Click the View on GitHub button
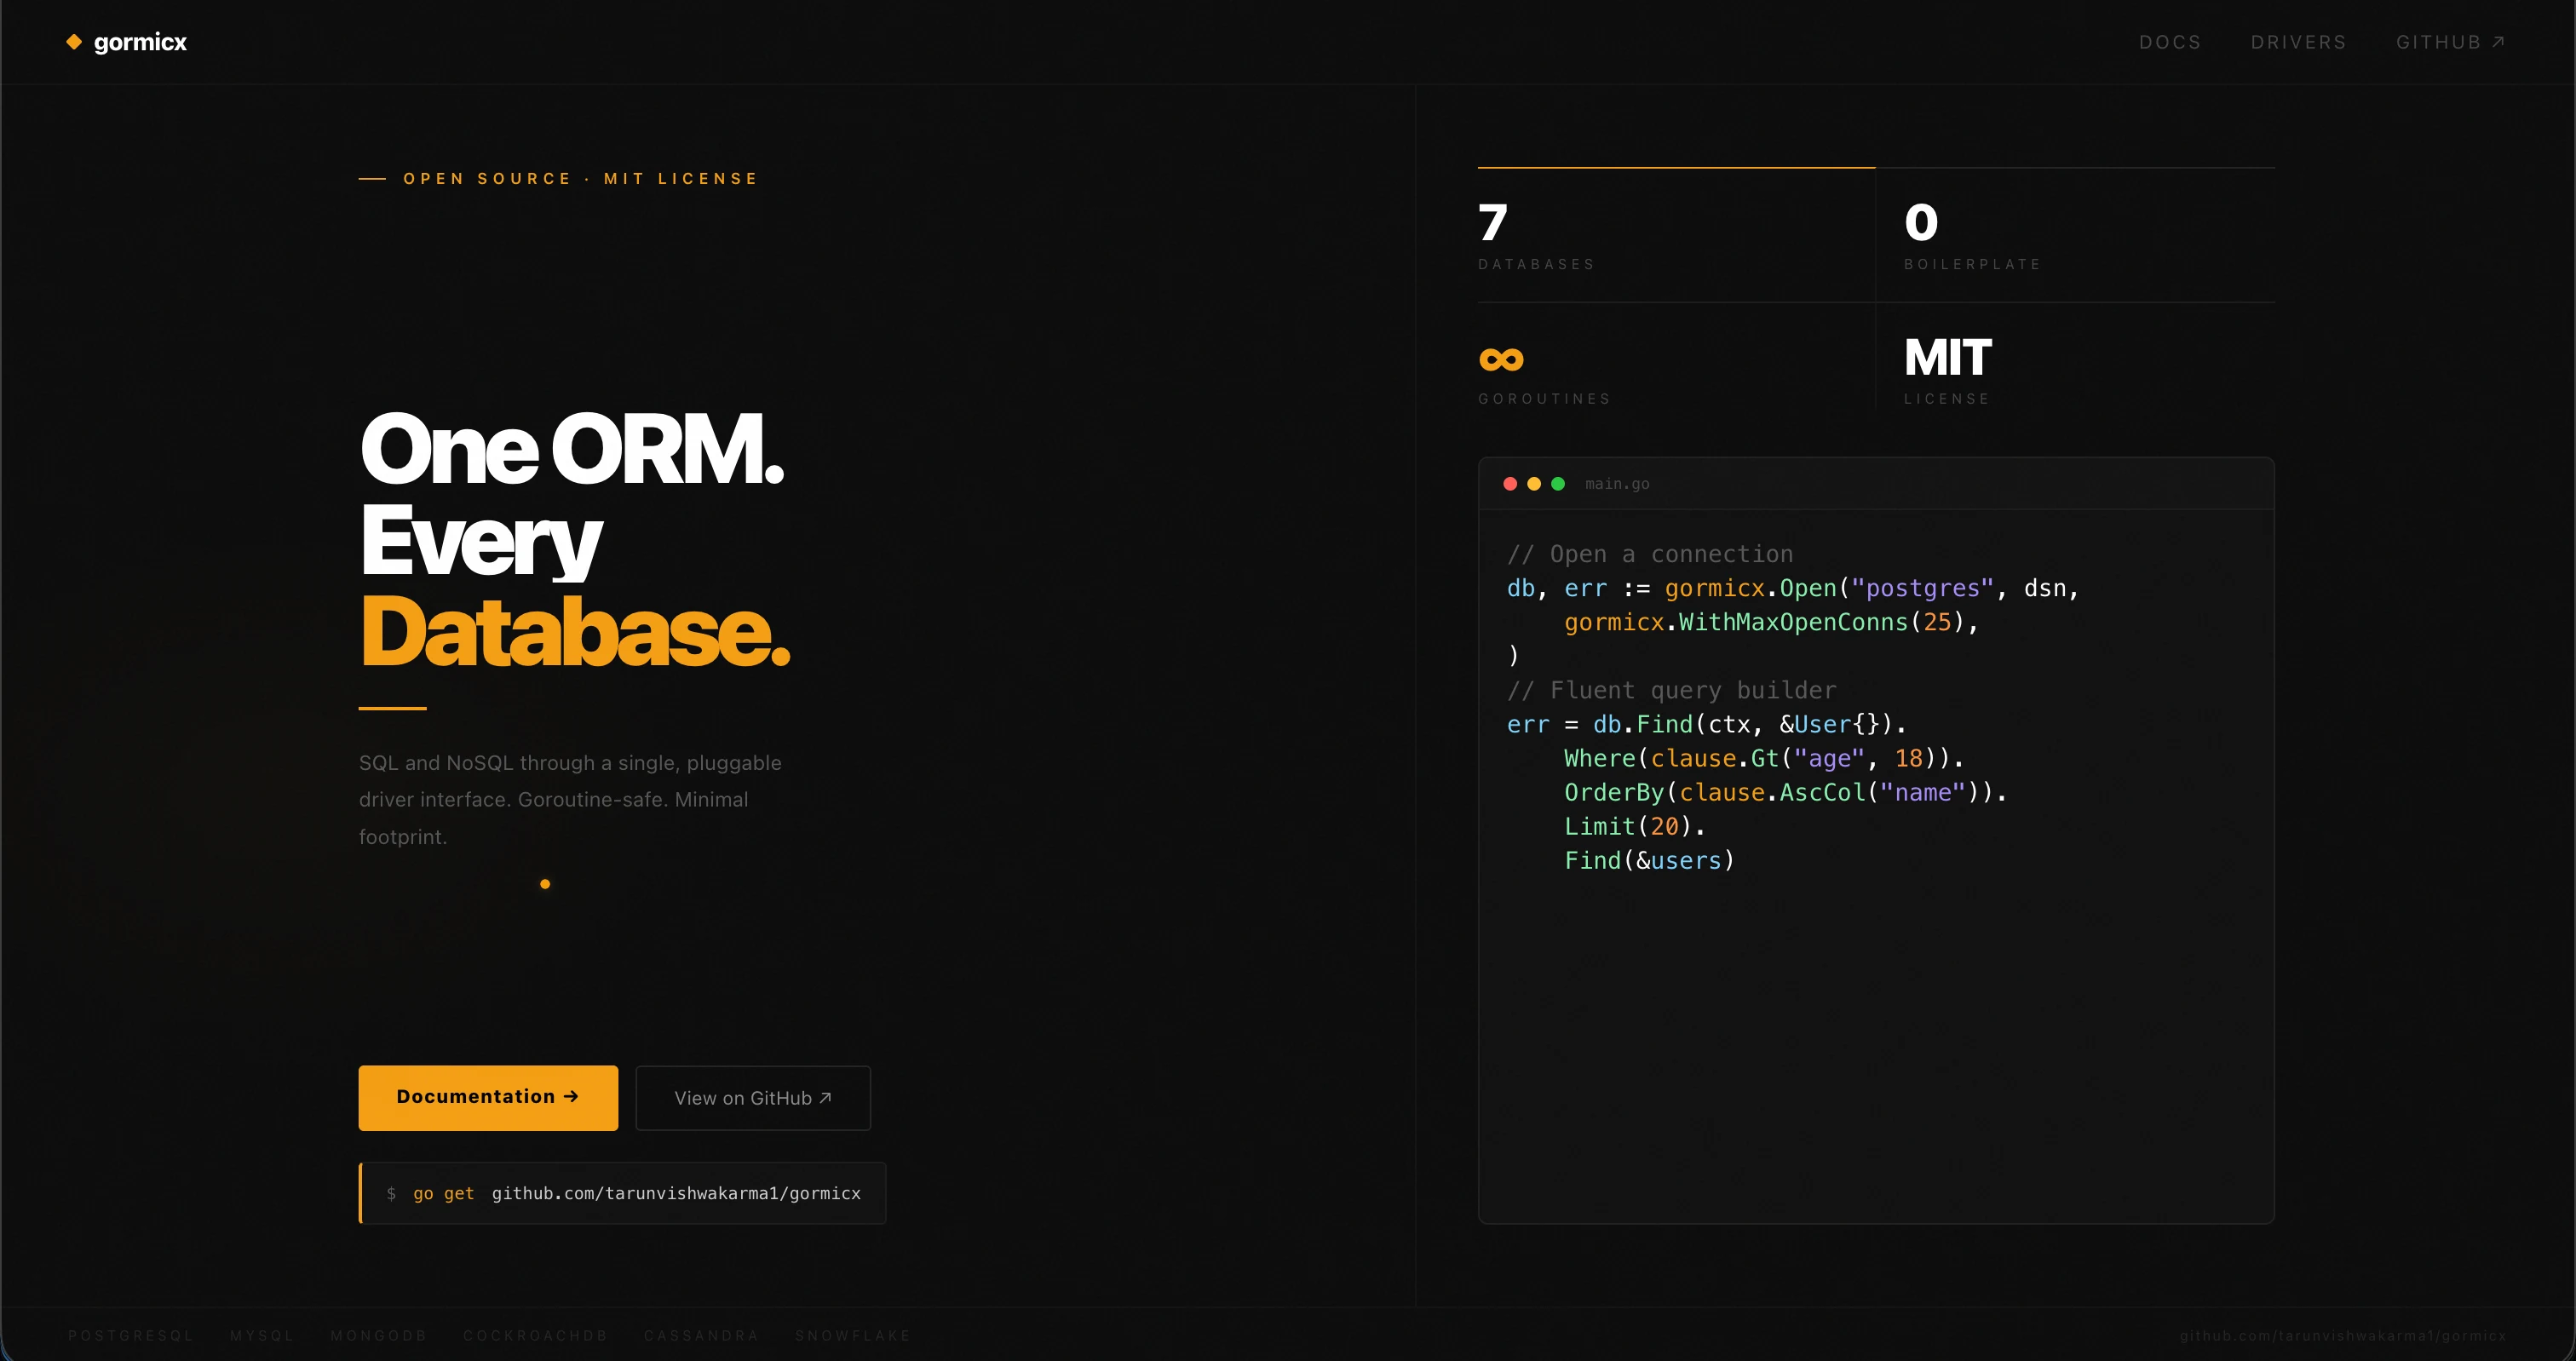The image size is (2576, 1361). pyautogui.click(x=753, y=1098)
